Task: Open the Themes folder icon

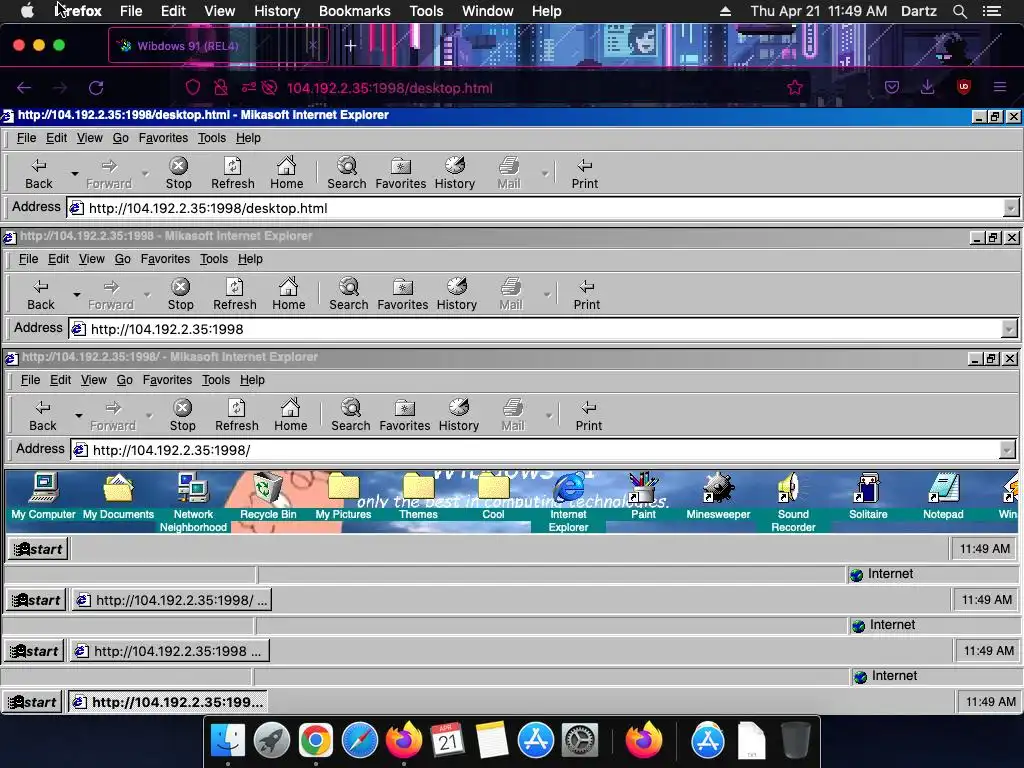Action: click(418, 496)
